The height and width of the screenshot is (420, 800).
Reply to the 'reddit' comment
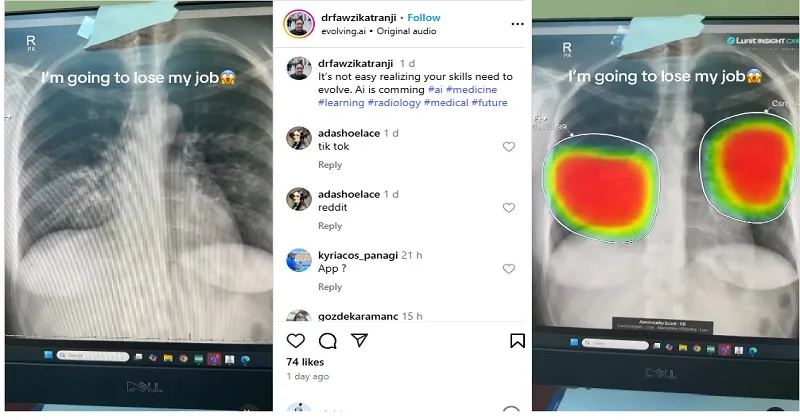(330, 226)
